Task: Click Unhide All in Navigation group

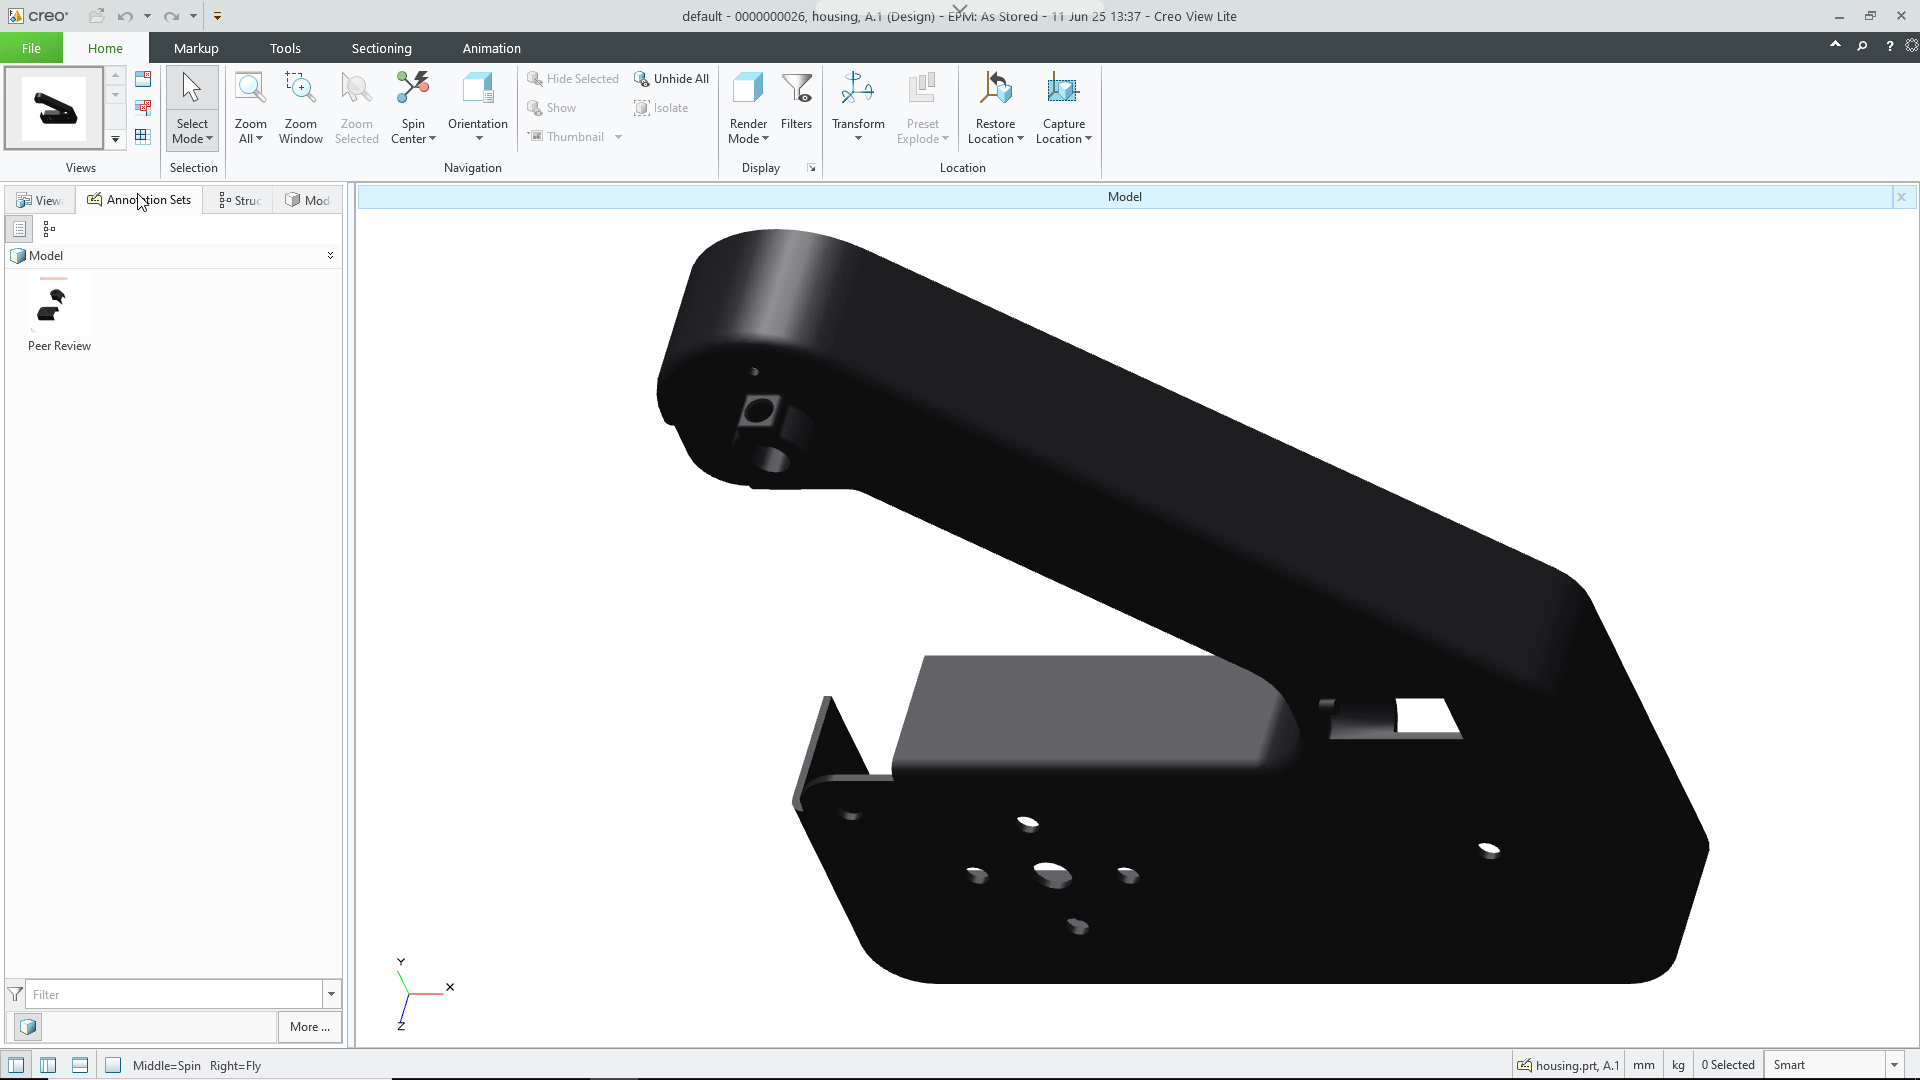Action: coord(672,79)
